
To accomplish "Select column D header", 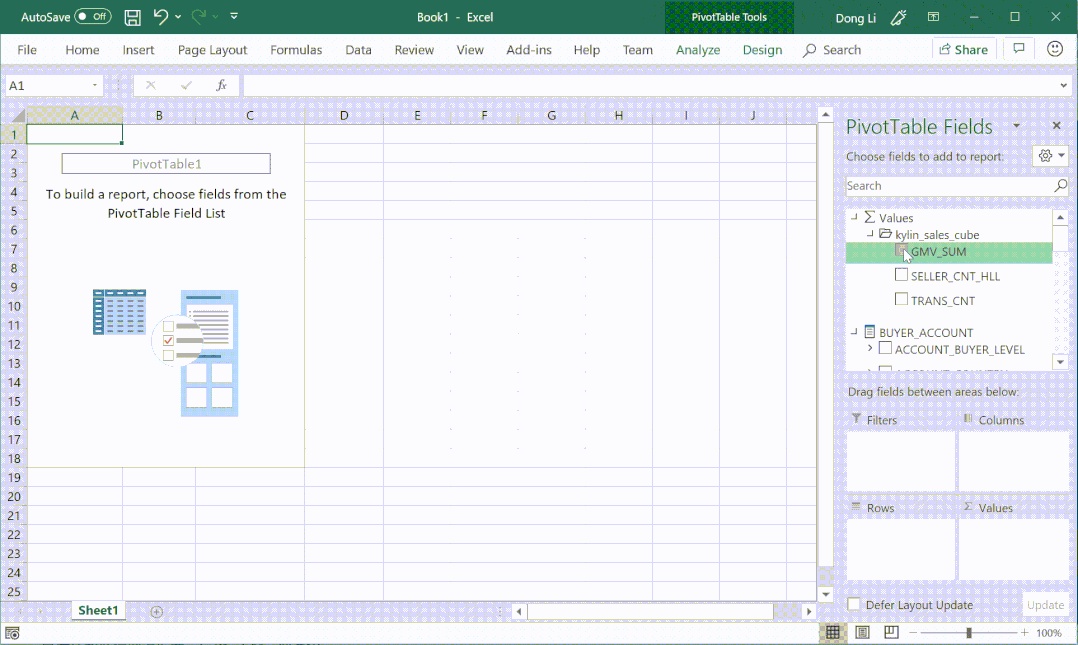I will 344,116.
